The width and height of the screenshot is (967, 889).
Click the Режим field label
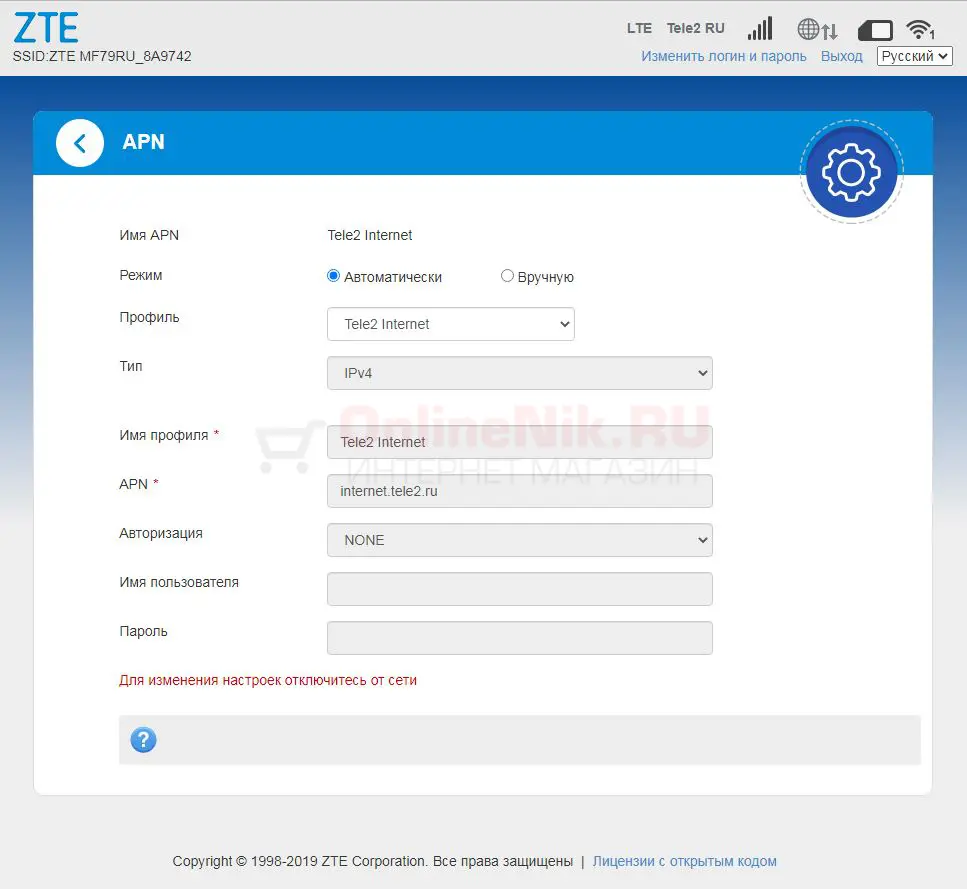(141, 276)
